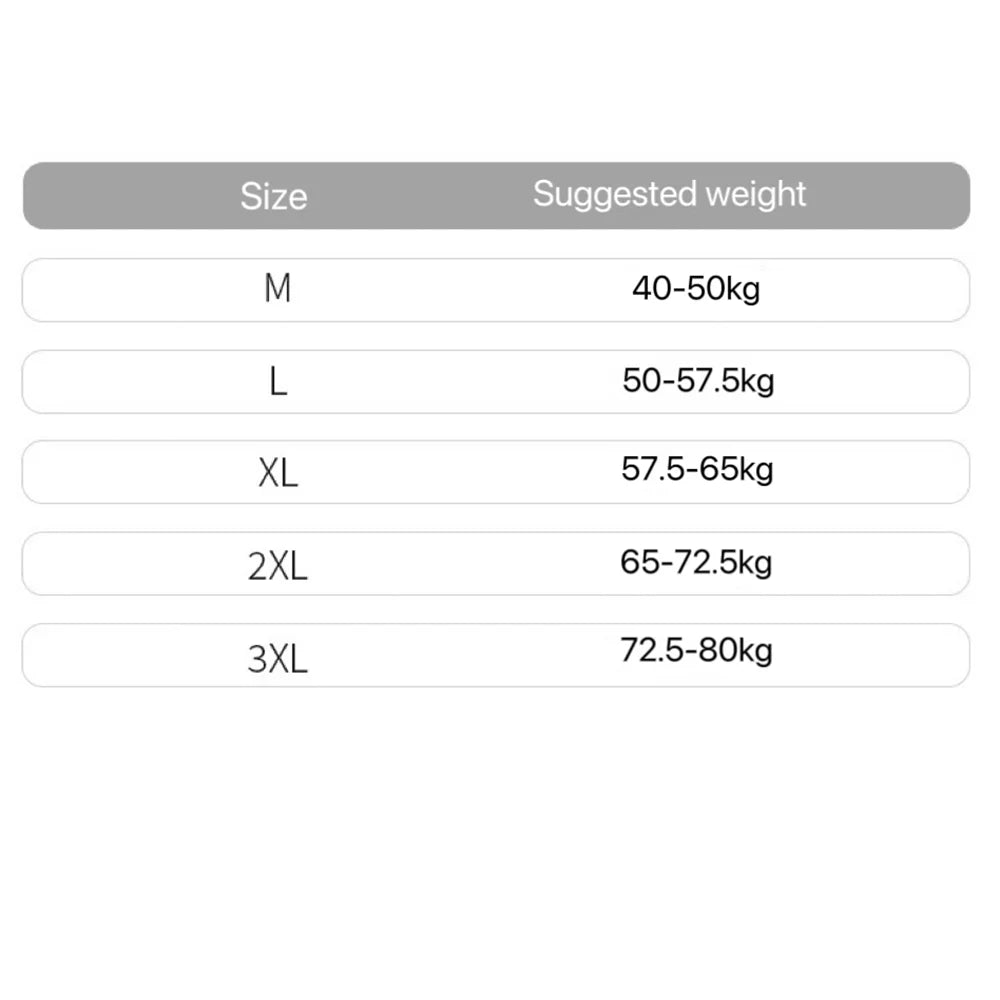Select the 'M' size label
The image size is (1000, 1000).
pyautogui.click(x=277, y=289)
